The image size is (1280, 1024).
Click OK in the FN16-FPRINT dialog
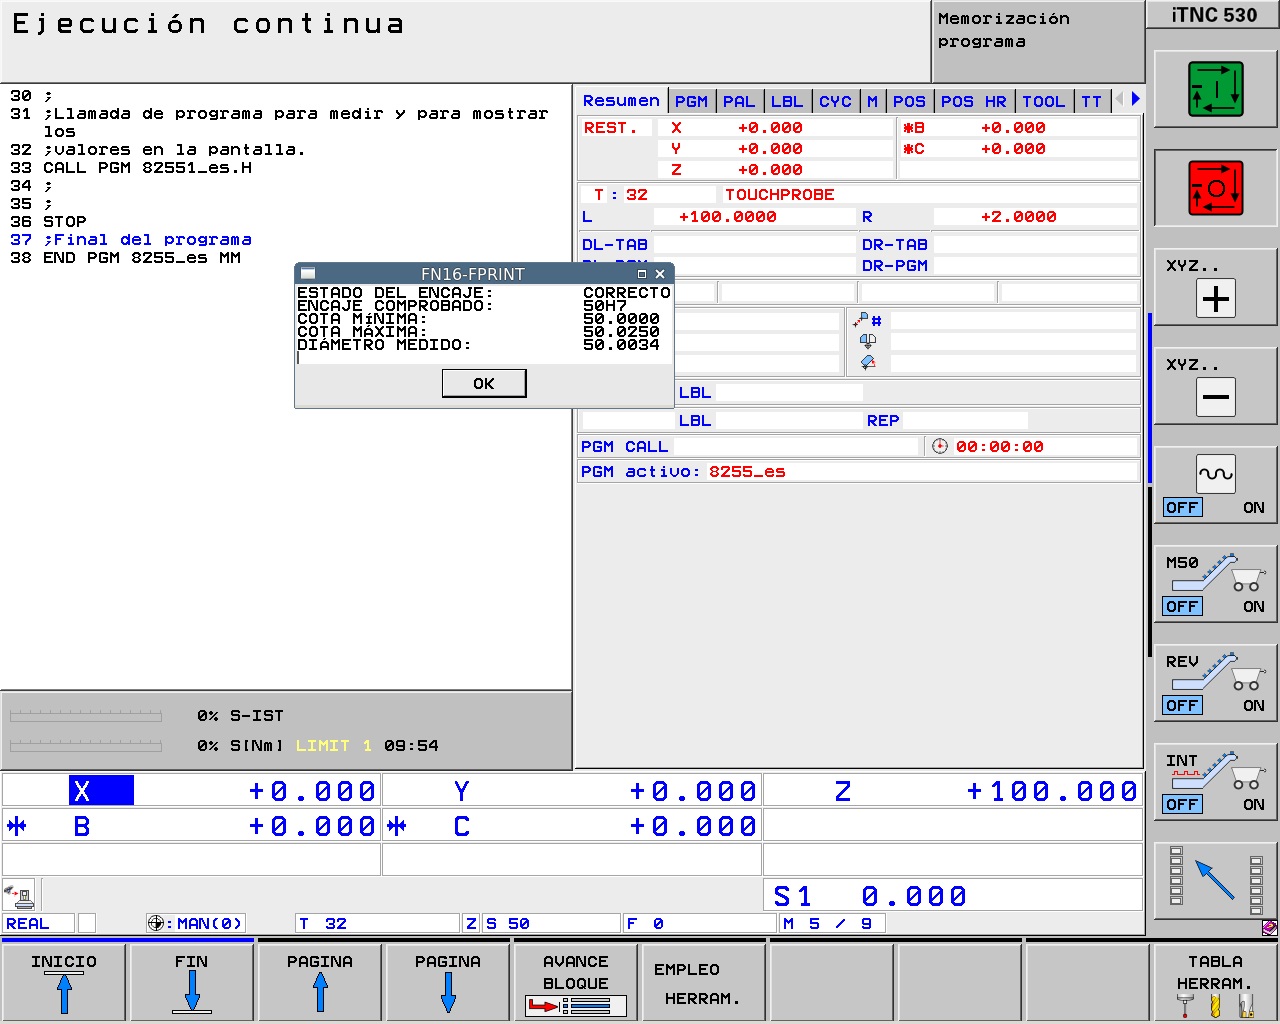484,383
